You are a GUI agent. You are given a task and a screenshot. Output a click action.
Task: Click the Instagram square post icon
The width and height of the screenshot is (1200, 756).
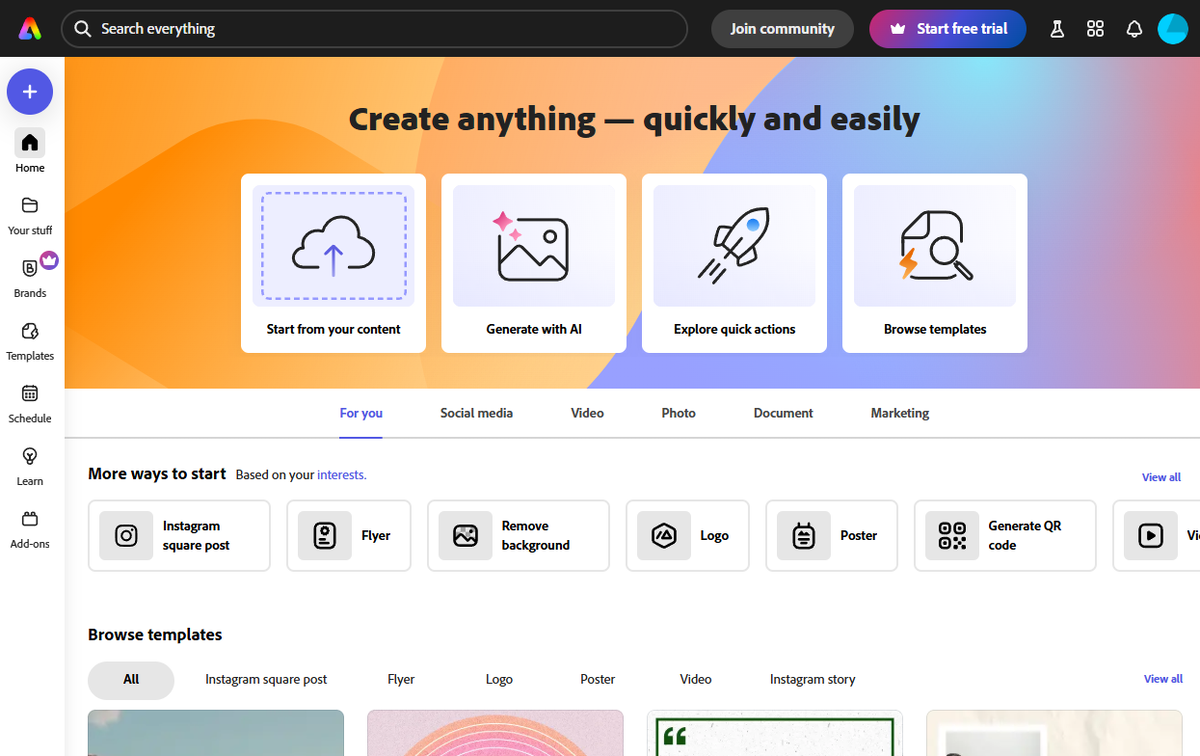(126, 536)
